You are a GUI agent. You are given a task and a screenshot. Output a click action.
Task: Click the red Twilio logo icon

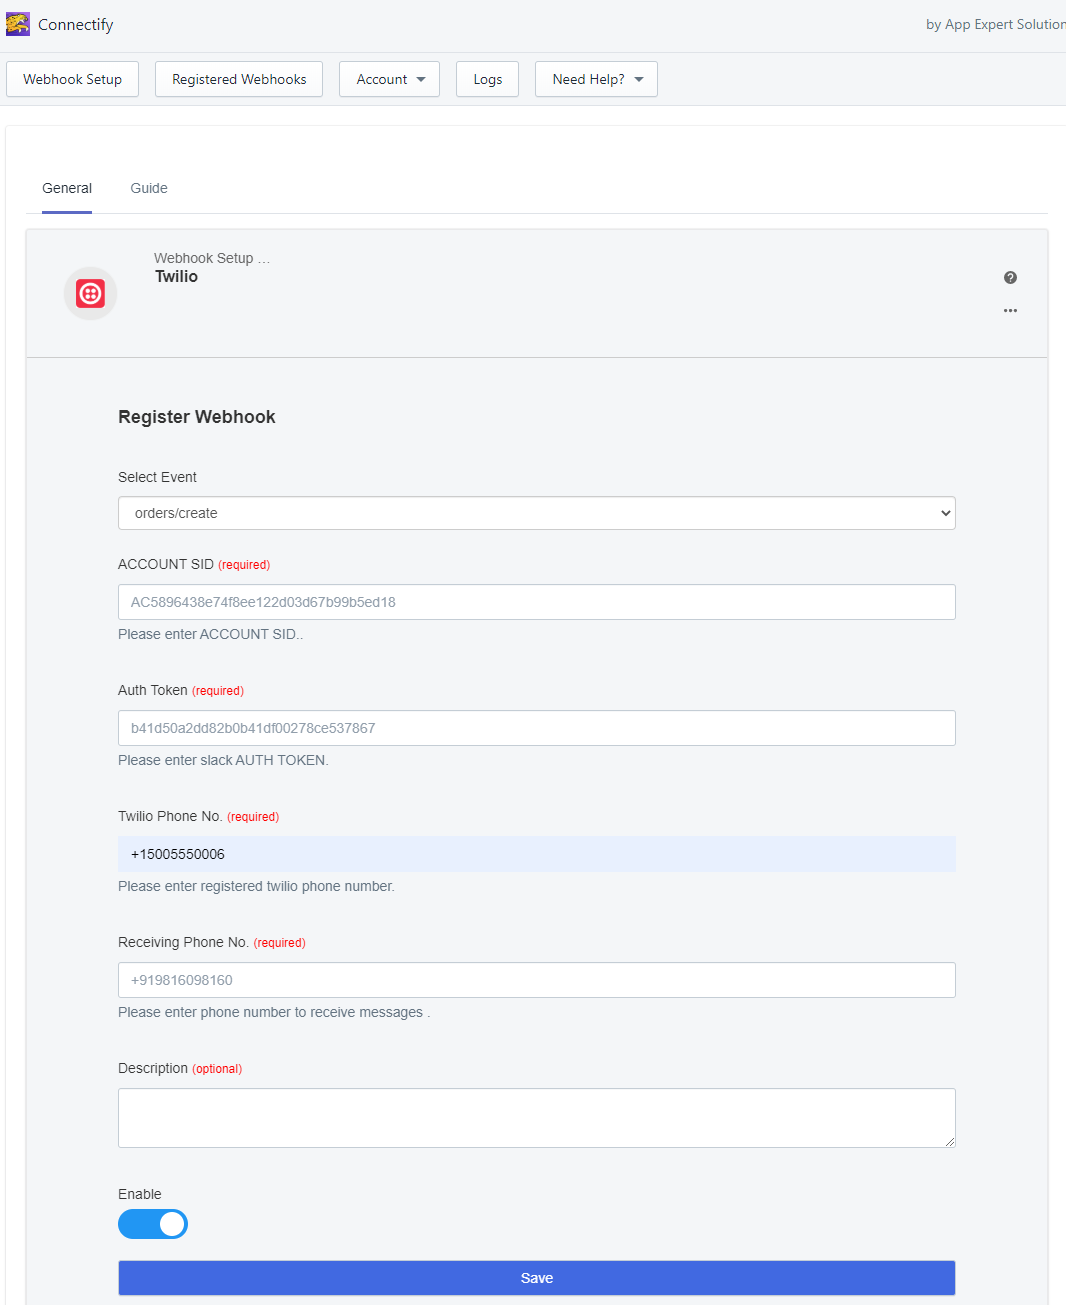[91, 293]
